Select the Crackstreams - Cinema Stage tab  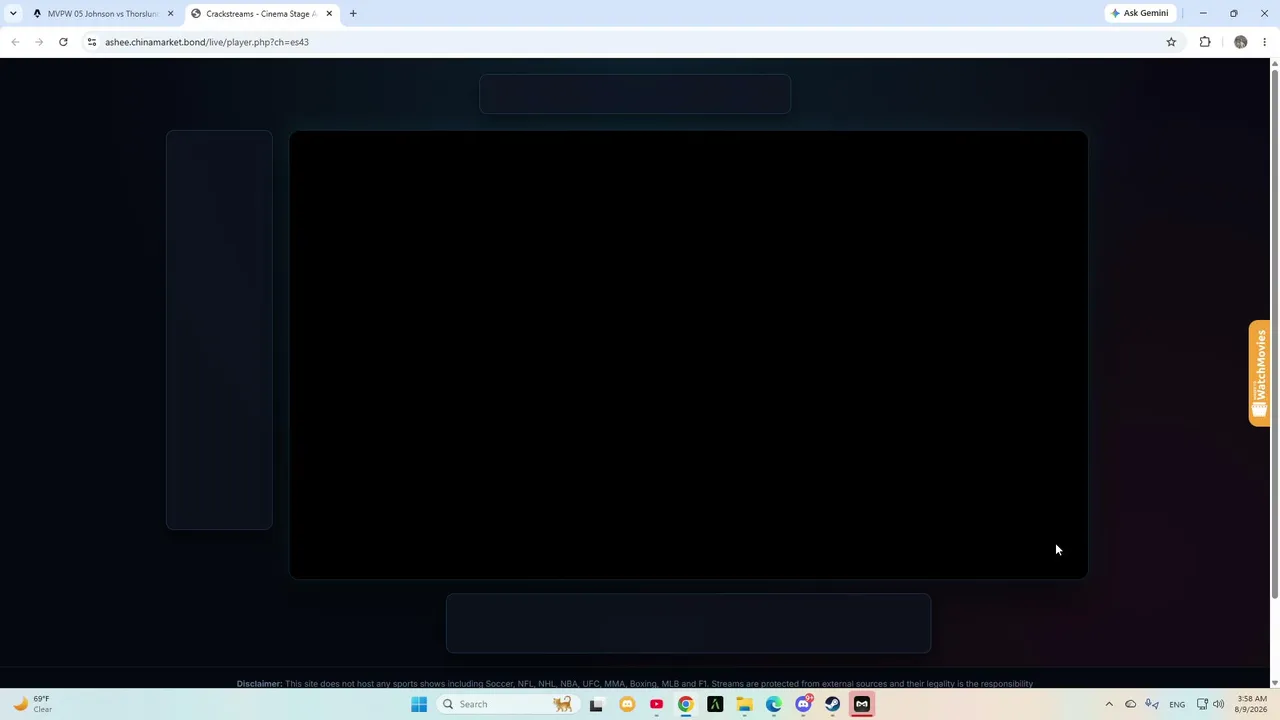point(260,13)
